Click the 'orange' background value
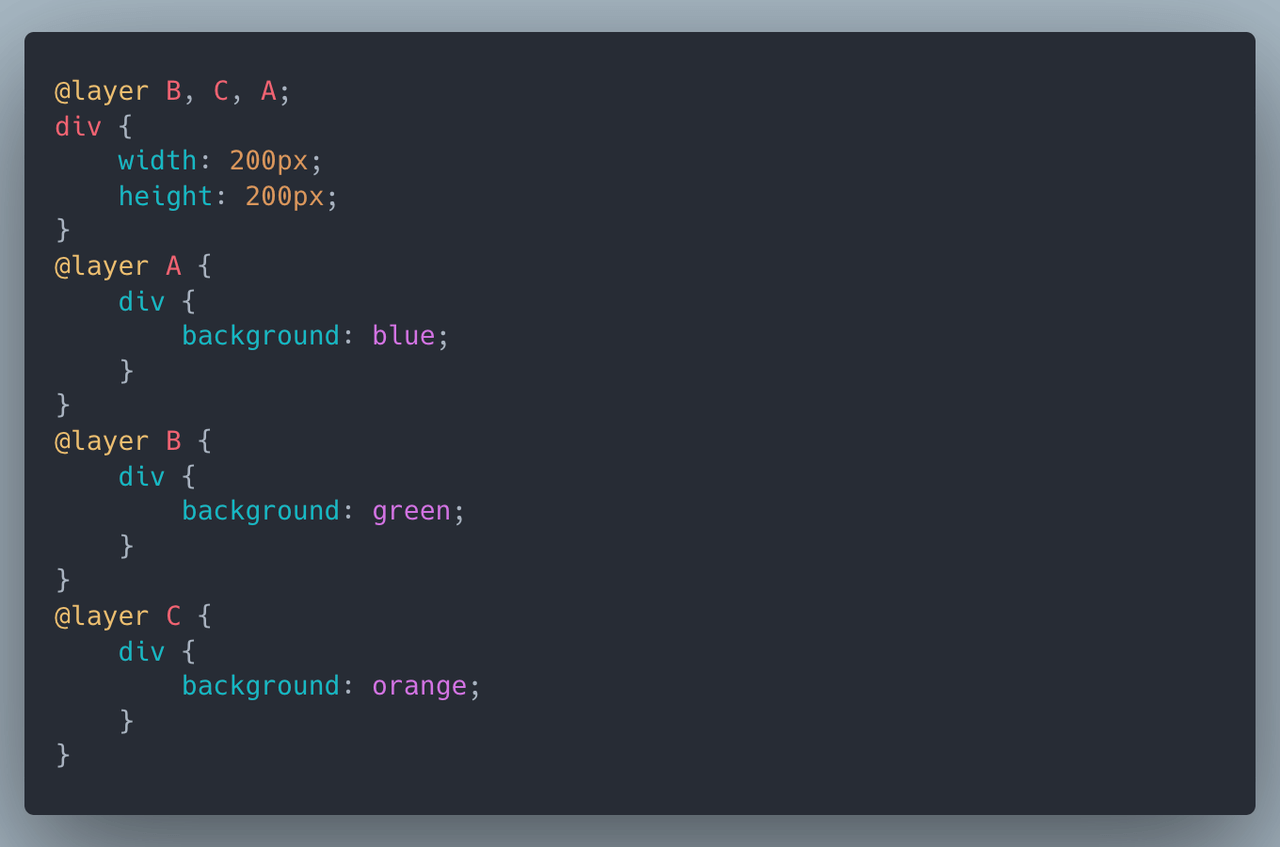 tap(419, 686)
